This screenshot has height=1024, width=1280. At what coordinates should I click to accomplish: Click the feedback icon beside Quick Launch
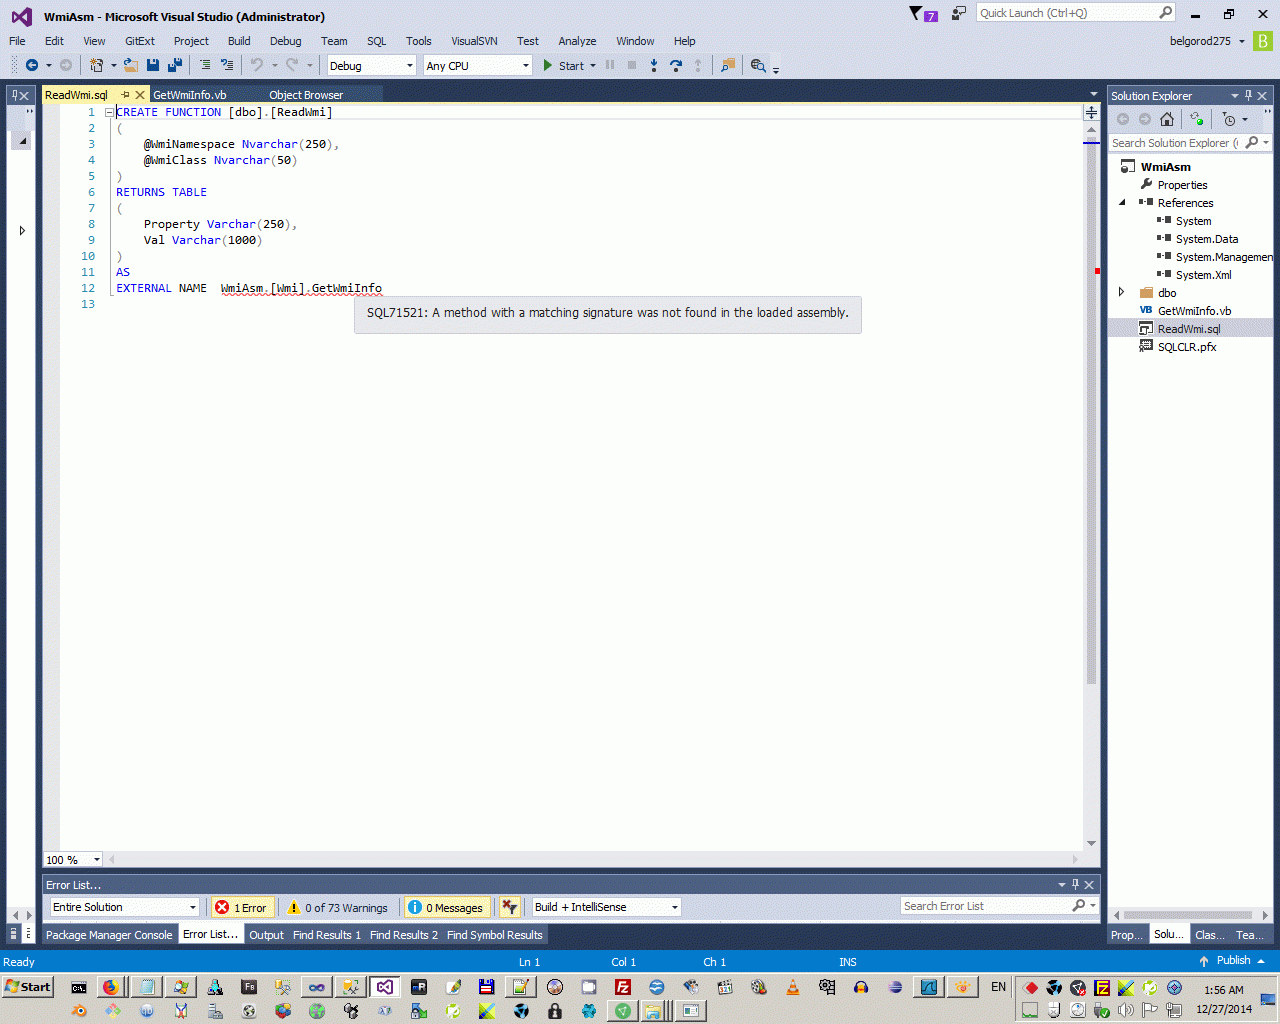point(959,13)
